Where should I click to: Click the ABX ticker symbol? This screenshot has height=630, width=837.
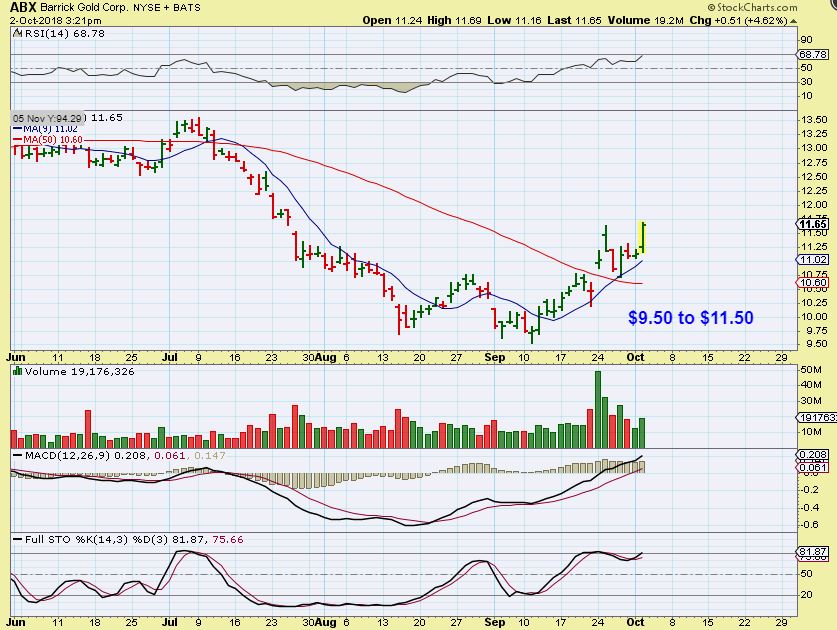point(23,7)
